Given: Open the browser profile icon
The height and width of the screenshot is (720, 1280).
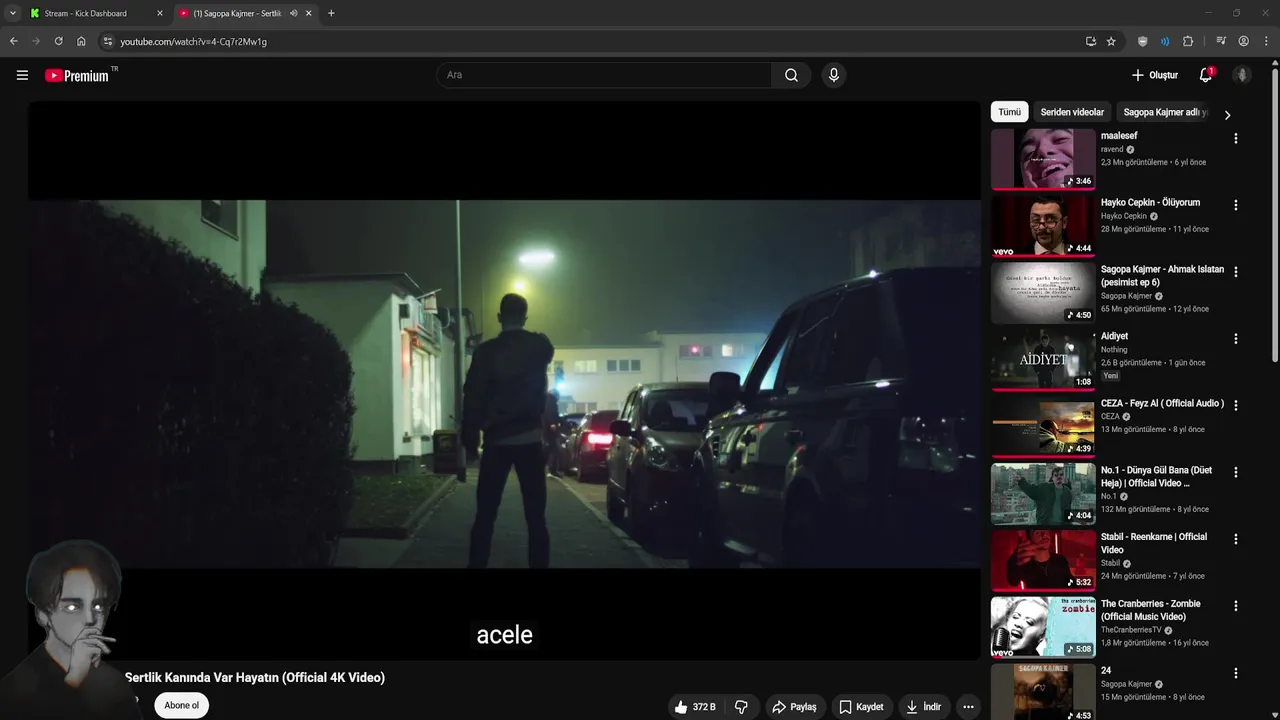Looking at the screenshot, I should (1243, 41).
